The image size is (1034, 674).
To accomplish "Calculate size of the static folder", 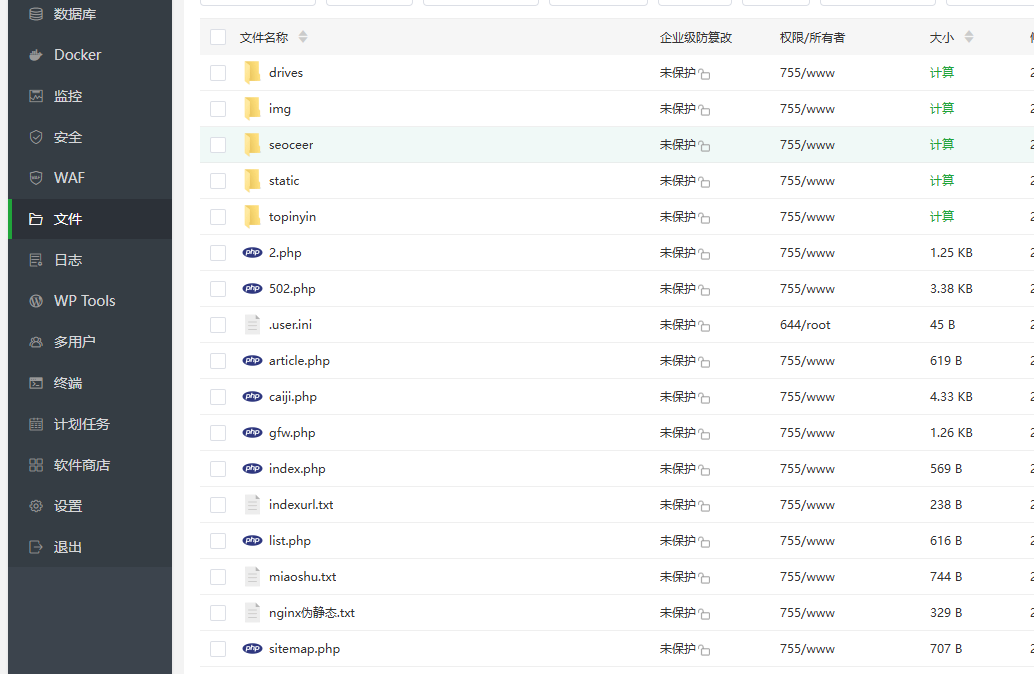I will [941, 181].
